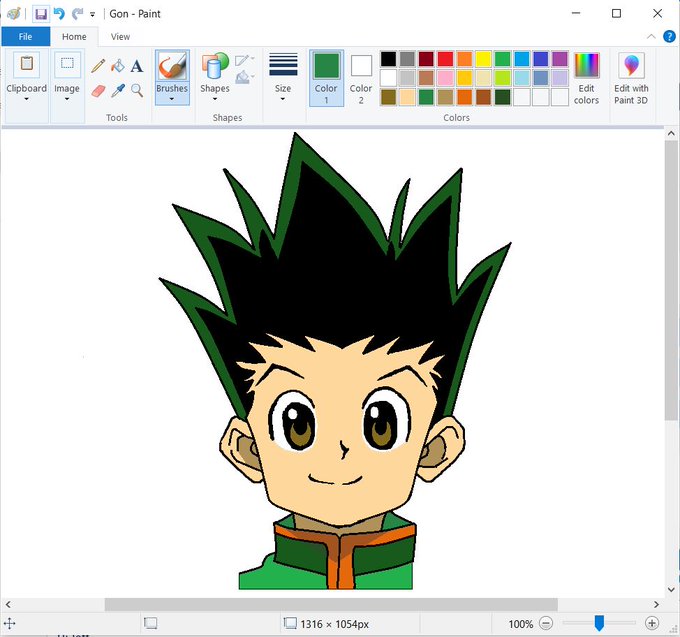
Task: Open Paint Help question mark icon
Action: 669,37
